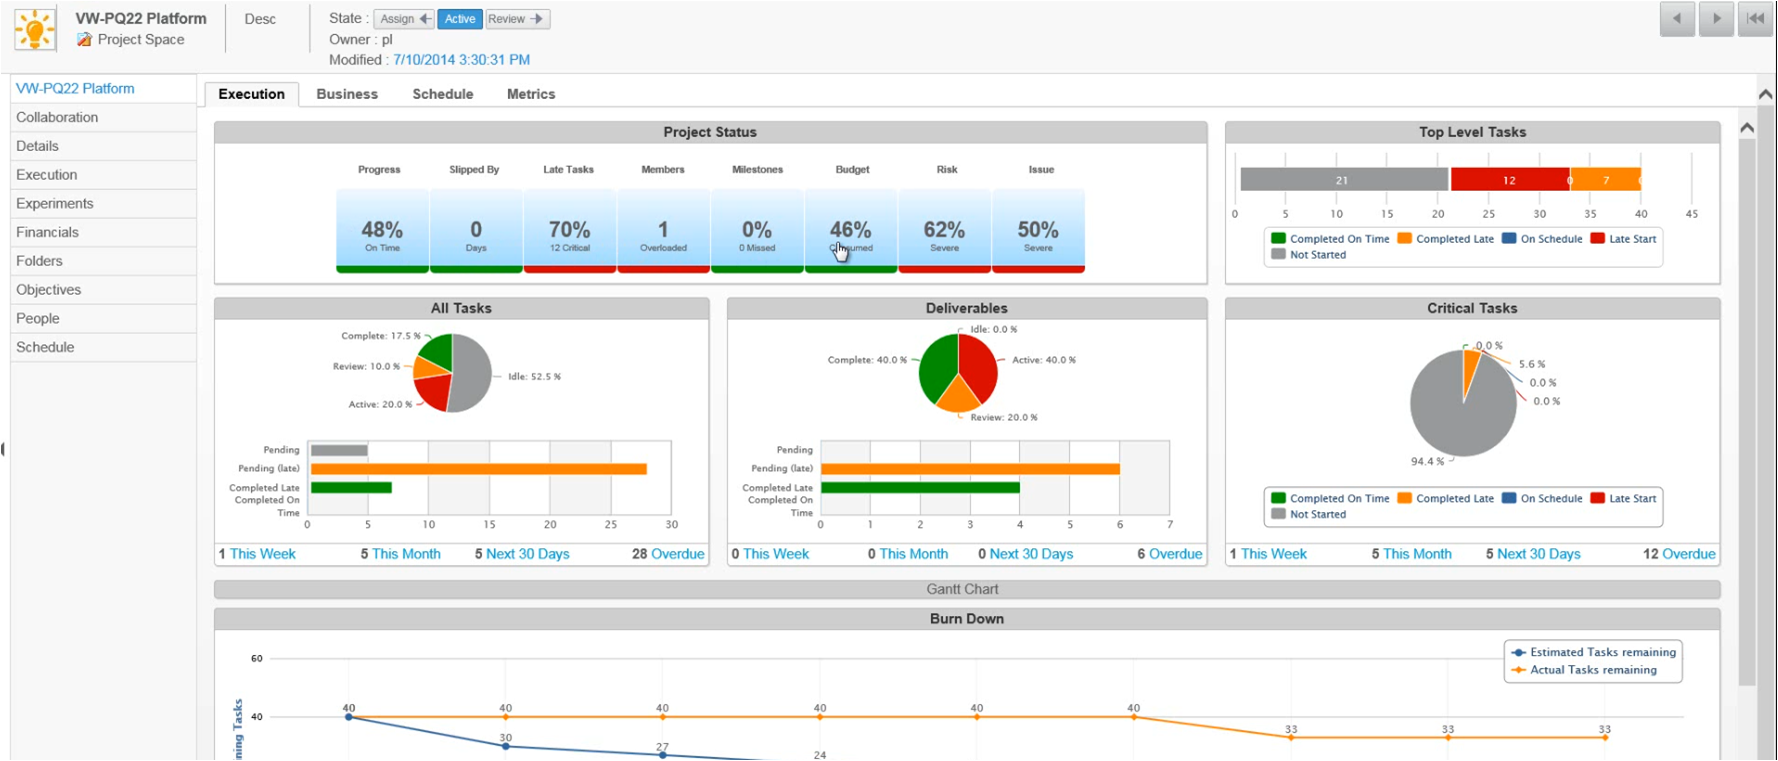The height and width of the screenshot is (761, 1778).
Task: Go to previous item with left arrow button
Action: coord(1677,19)
